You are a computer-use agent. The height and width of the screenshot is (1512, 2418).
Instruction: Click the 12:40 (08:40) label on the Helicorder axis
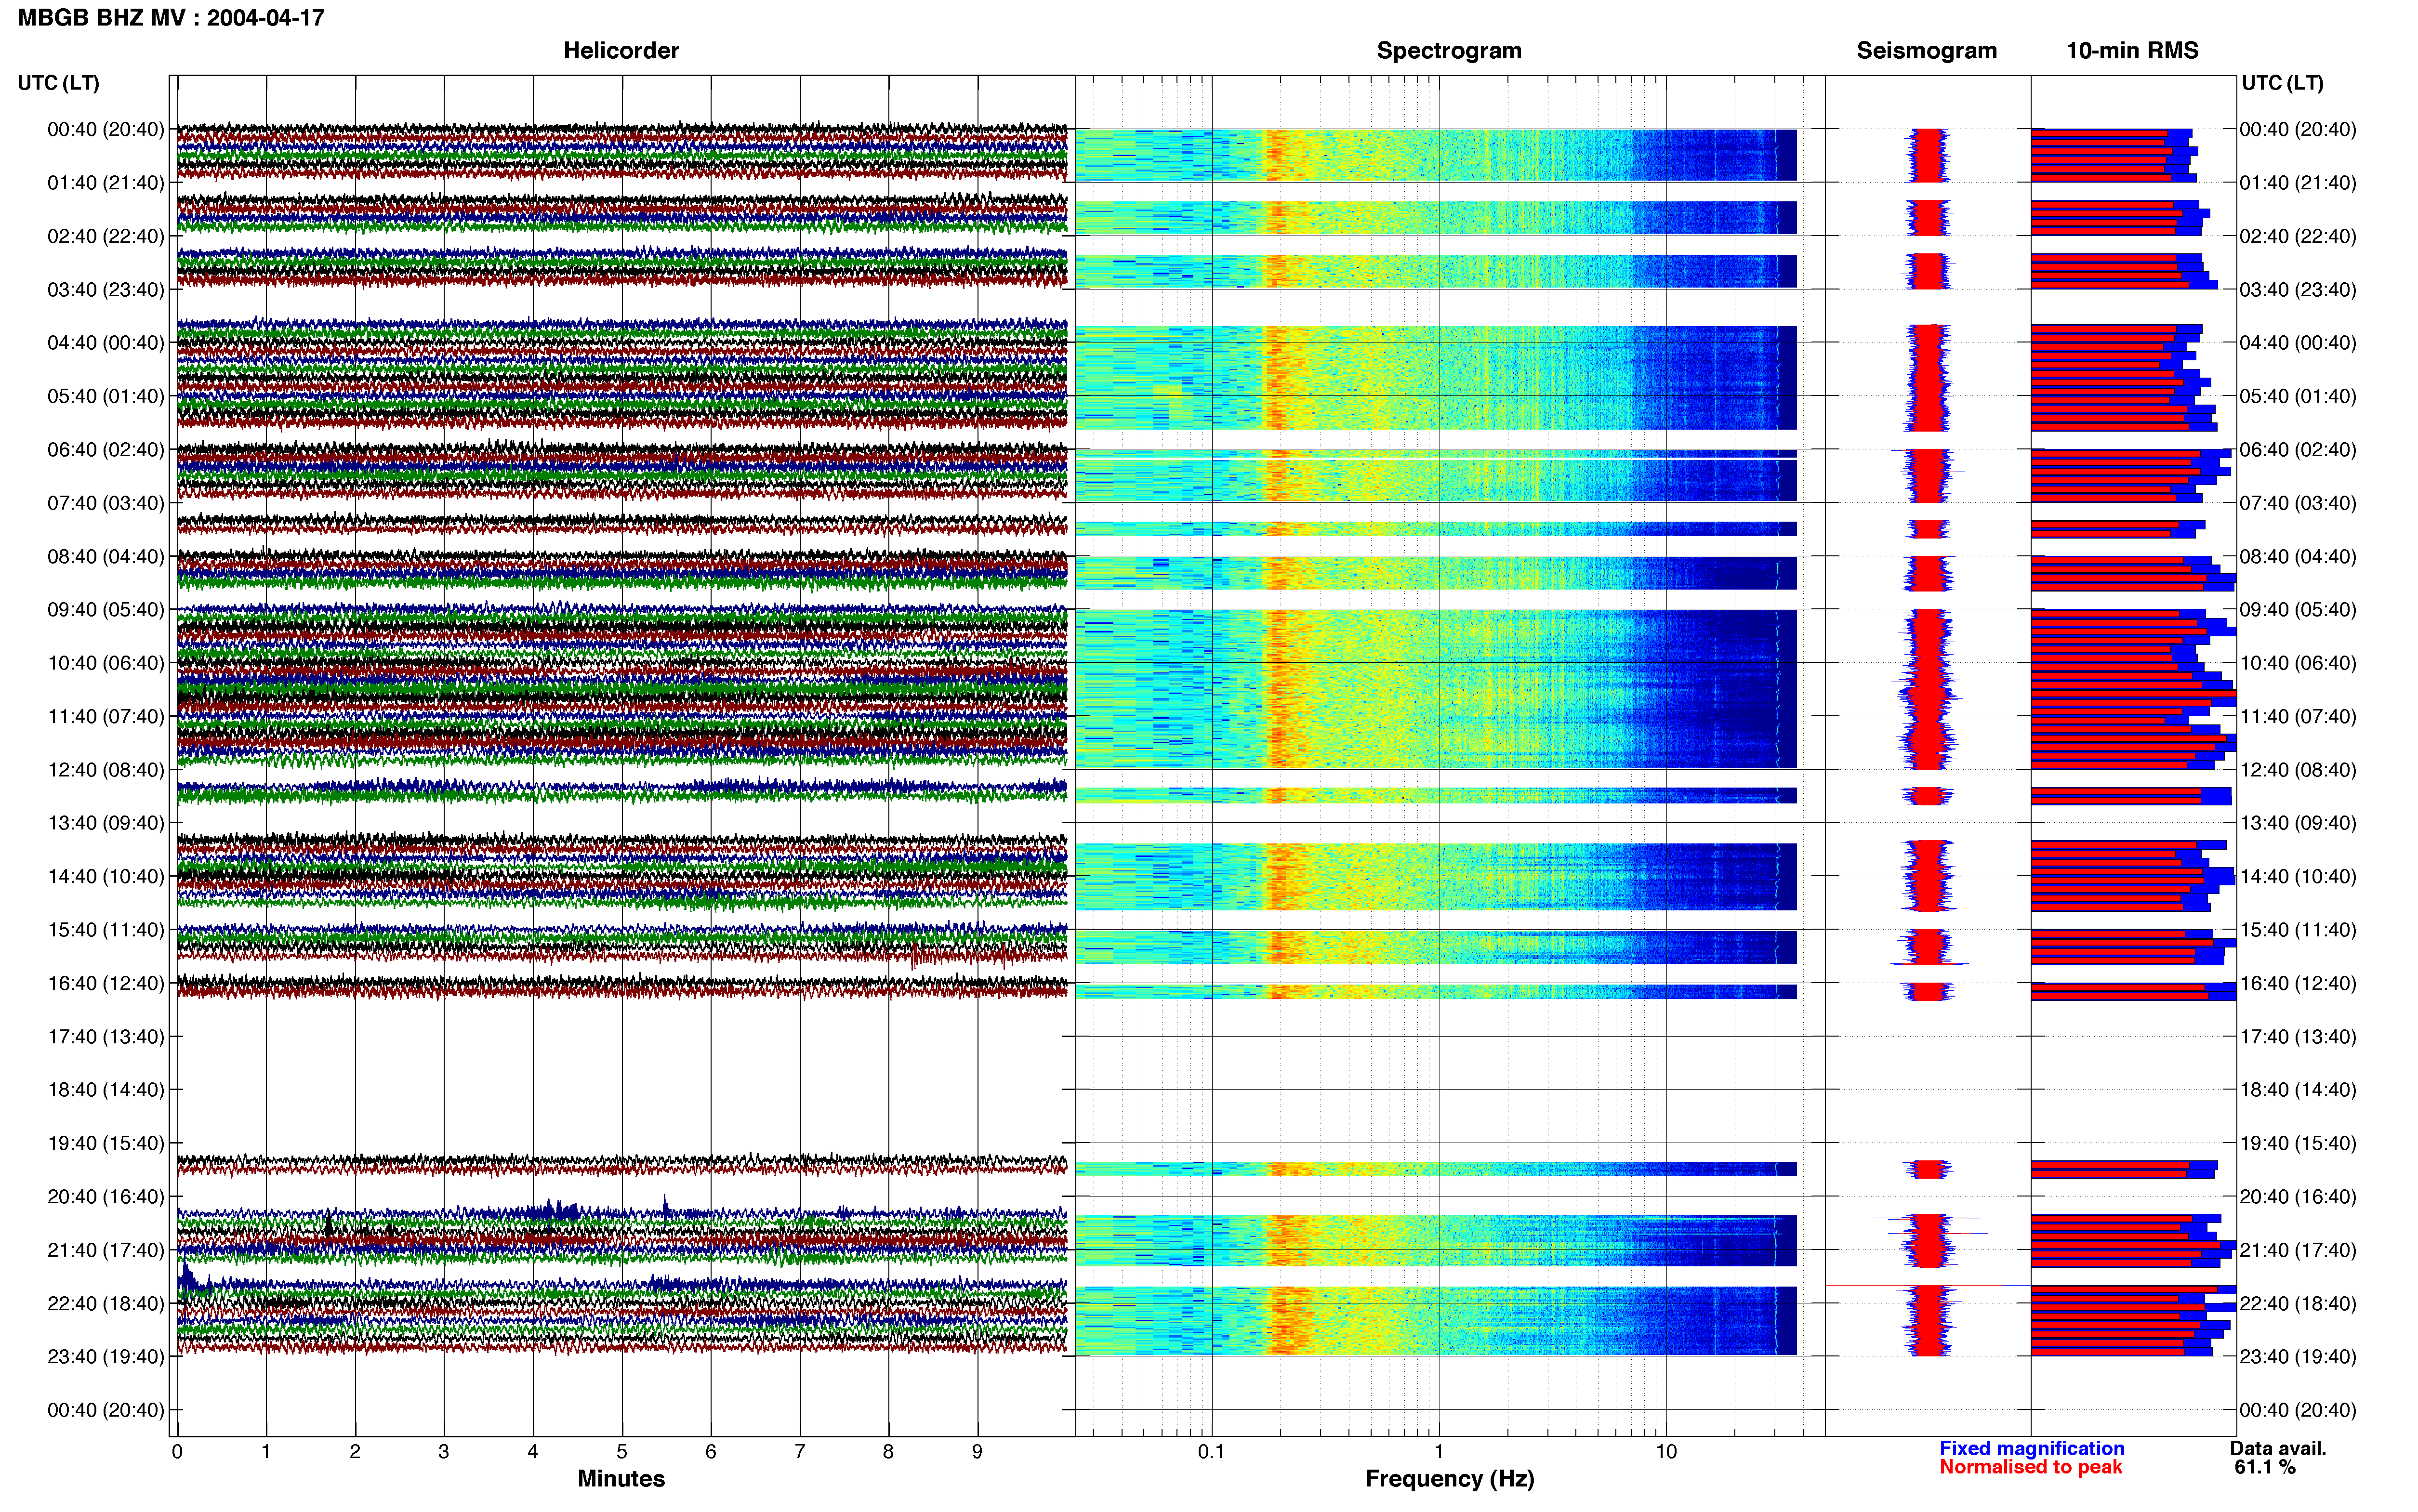point(106,770)
